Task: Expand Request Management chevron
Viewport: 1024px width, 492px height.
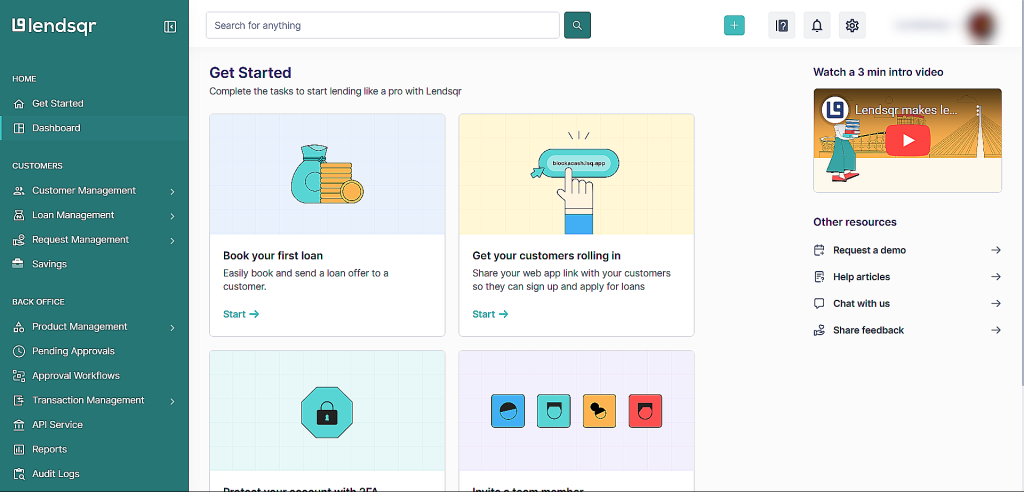Action: tap(172, 240)
